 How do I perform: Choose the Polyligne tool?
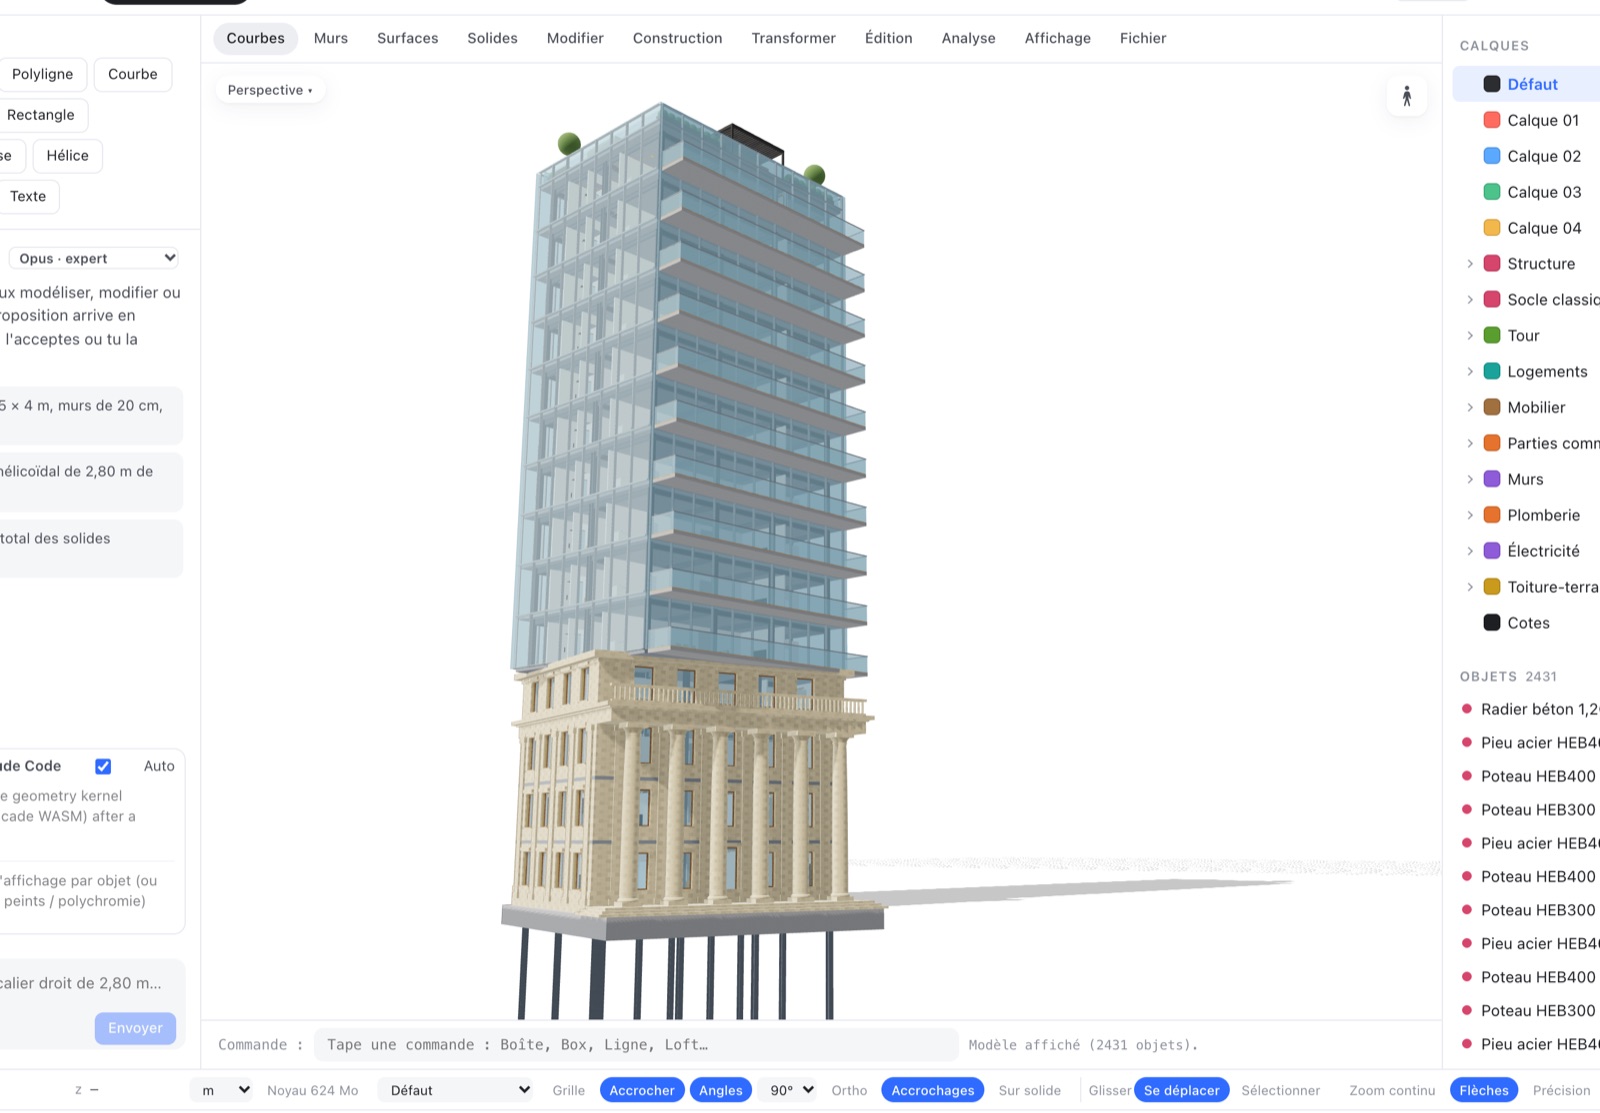(42, 74)
